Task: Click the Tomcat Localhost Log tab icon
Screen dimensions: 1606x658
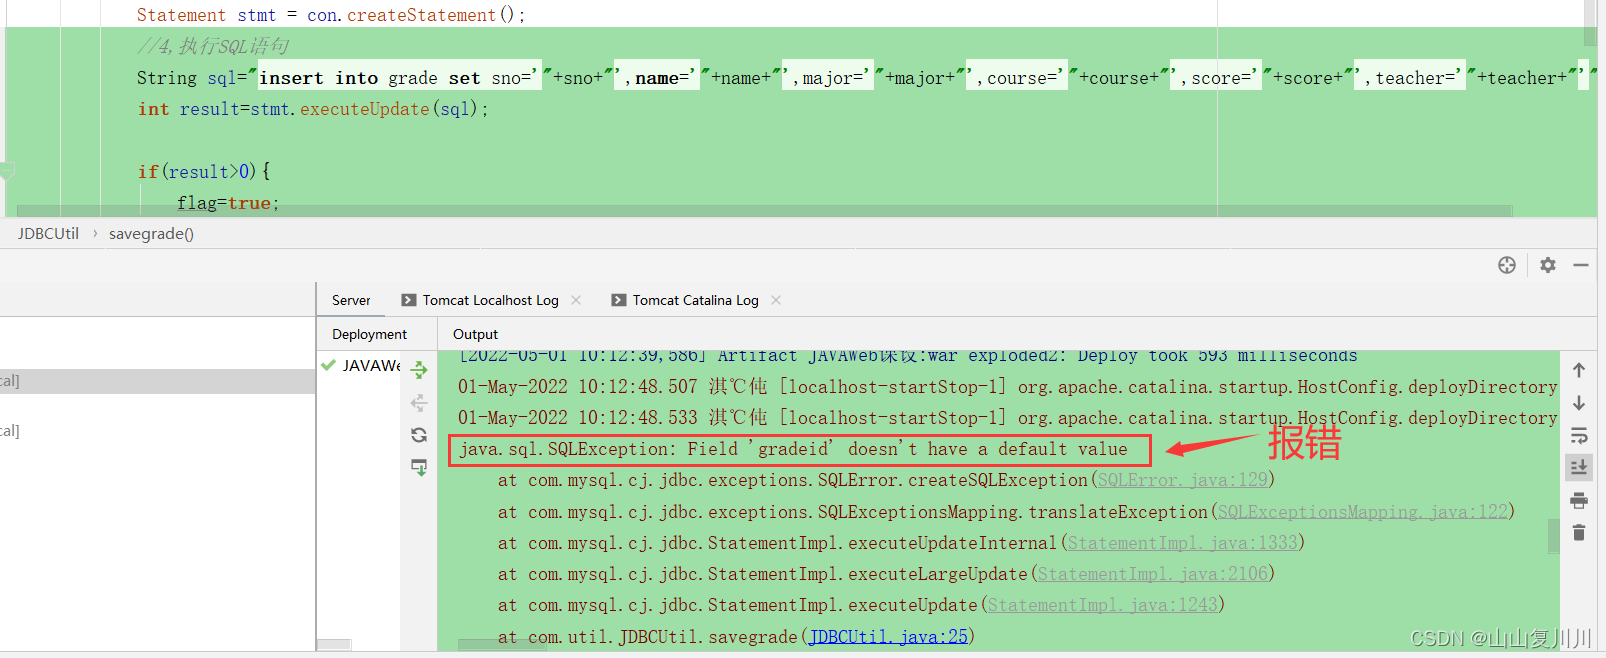Action: [x=409, y=300]
